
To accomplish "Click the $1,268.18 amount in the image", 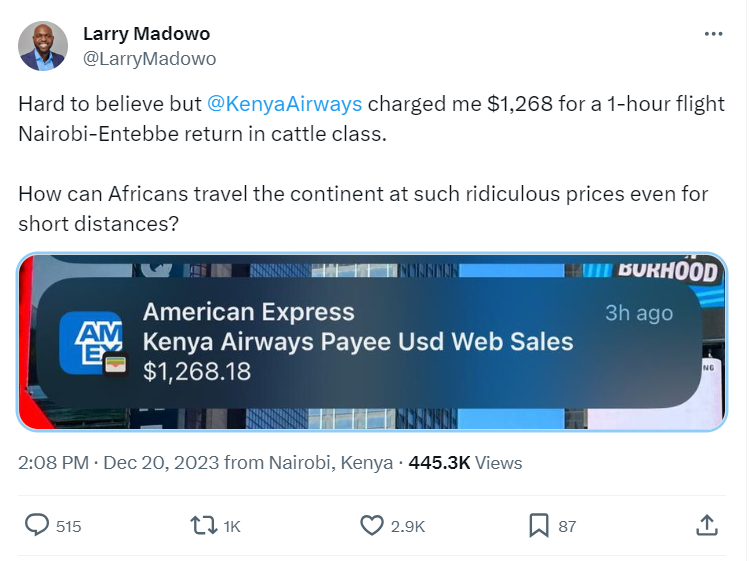I will click(x=197, y=372).
